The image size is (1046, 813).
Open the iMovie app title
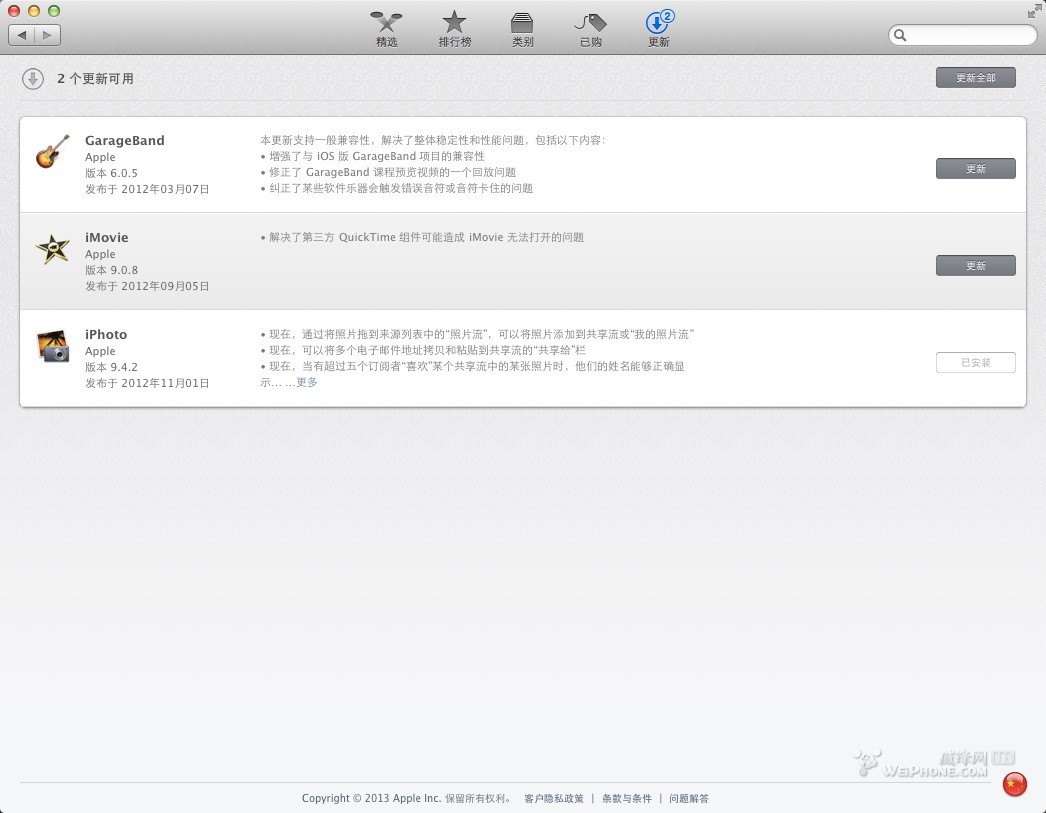pos(107,237)
